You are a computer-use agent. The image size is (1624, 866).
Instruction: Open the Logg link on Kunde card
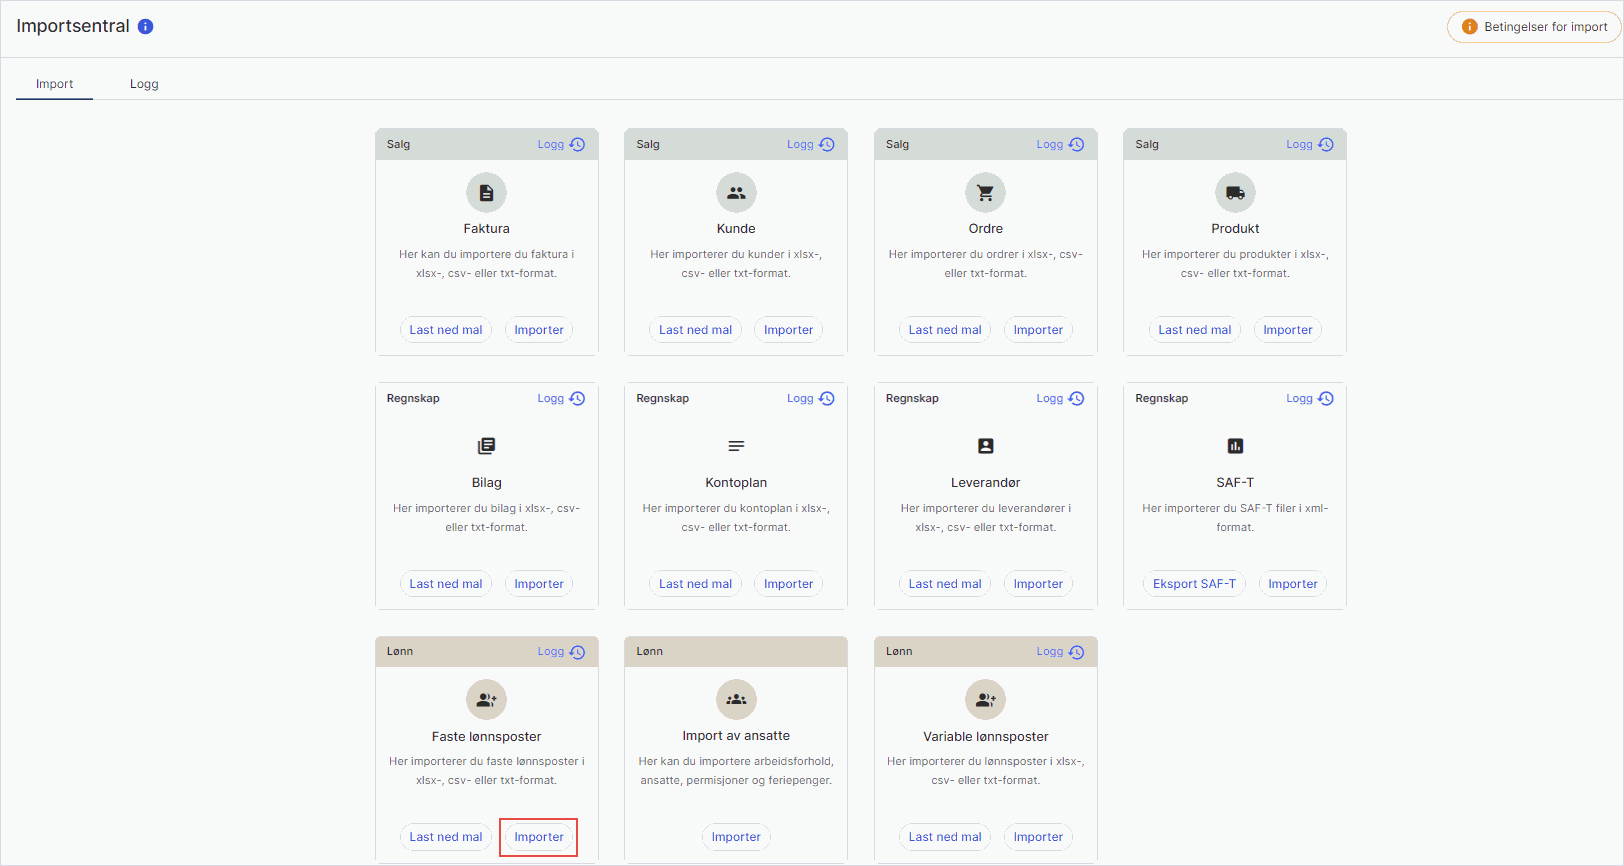pyautogui.click(x=810, y=144)
